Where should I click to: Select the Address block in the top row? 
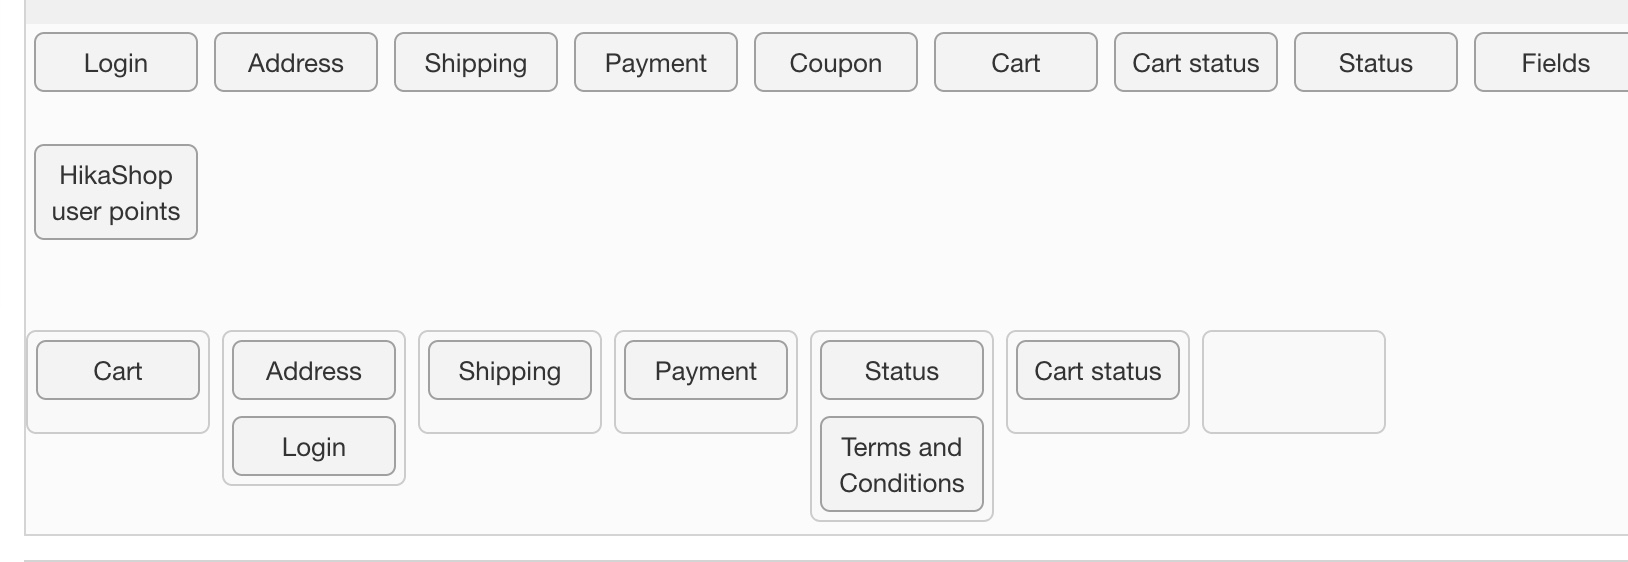tap(296, 63)
